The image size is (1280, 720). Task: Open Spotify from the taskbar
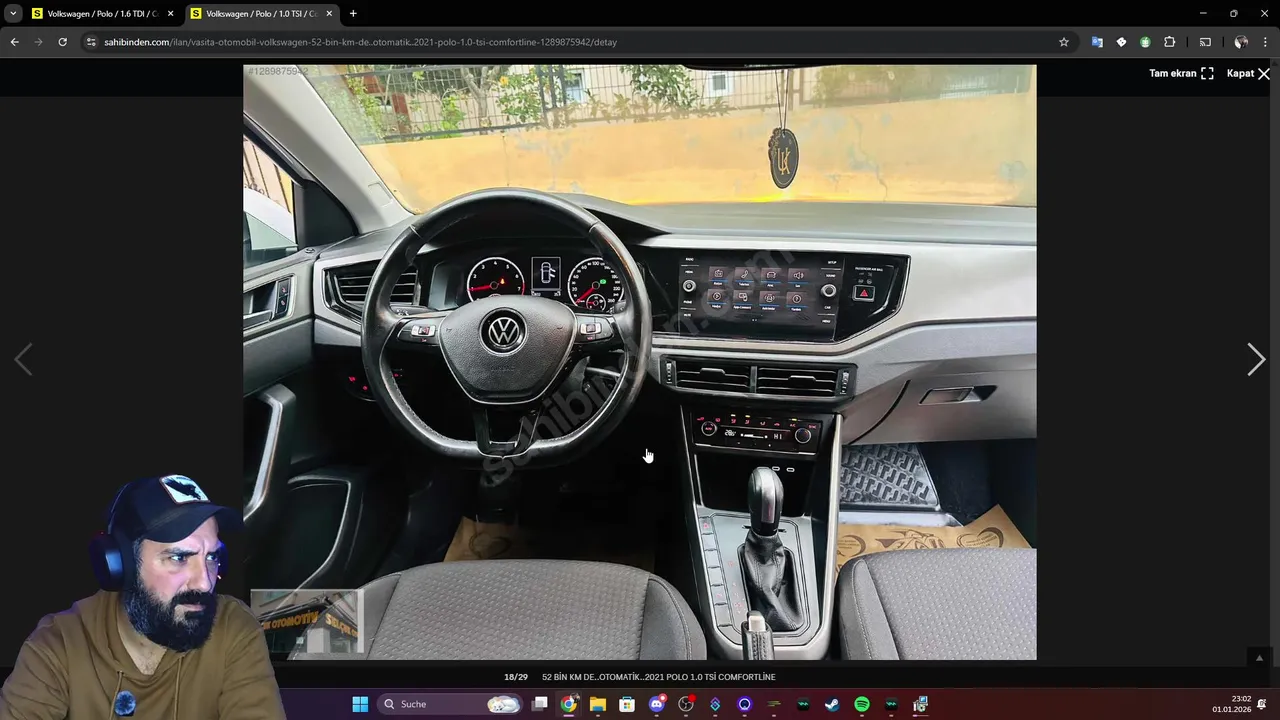[862, 704]
